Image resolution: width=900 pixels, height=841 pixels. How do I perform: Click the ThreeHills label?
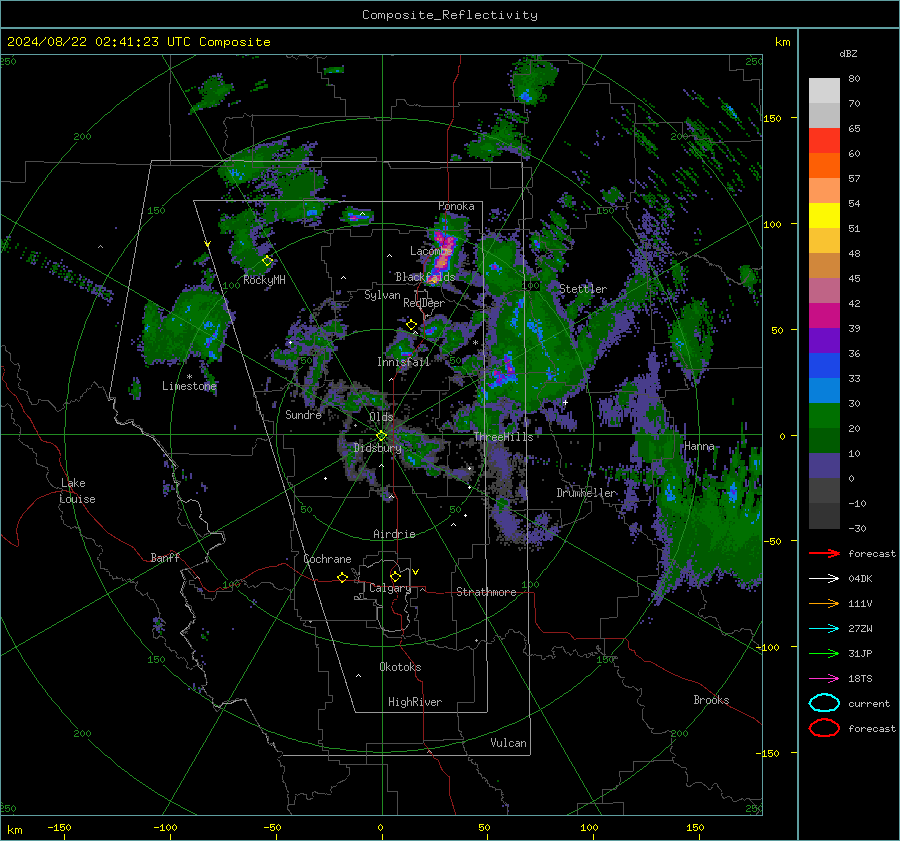[x=503, y=437]
